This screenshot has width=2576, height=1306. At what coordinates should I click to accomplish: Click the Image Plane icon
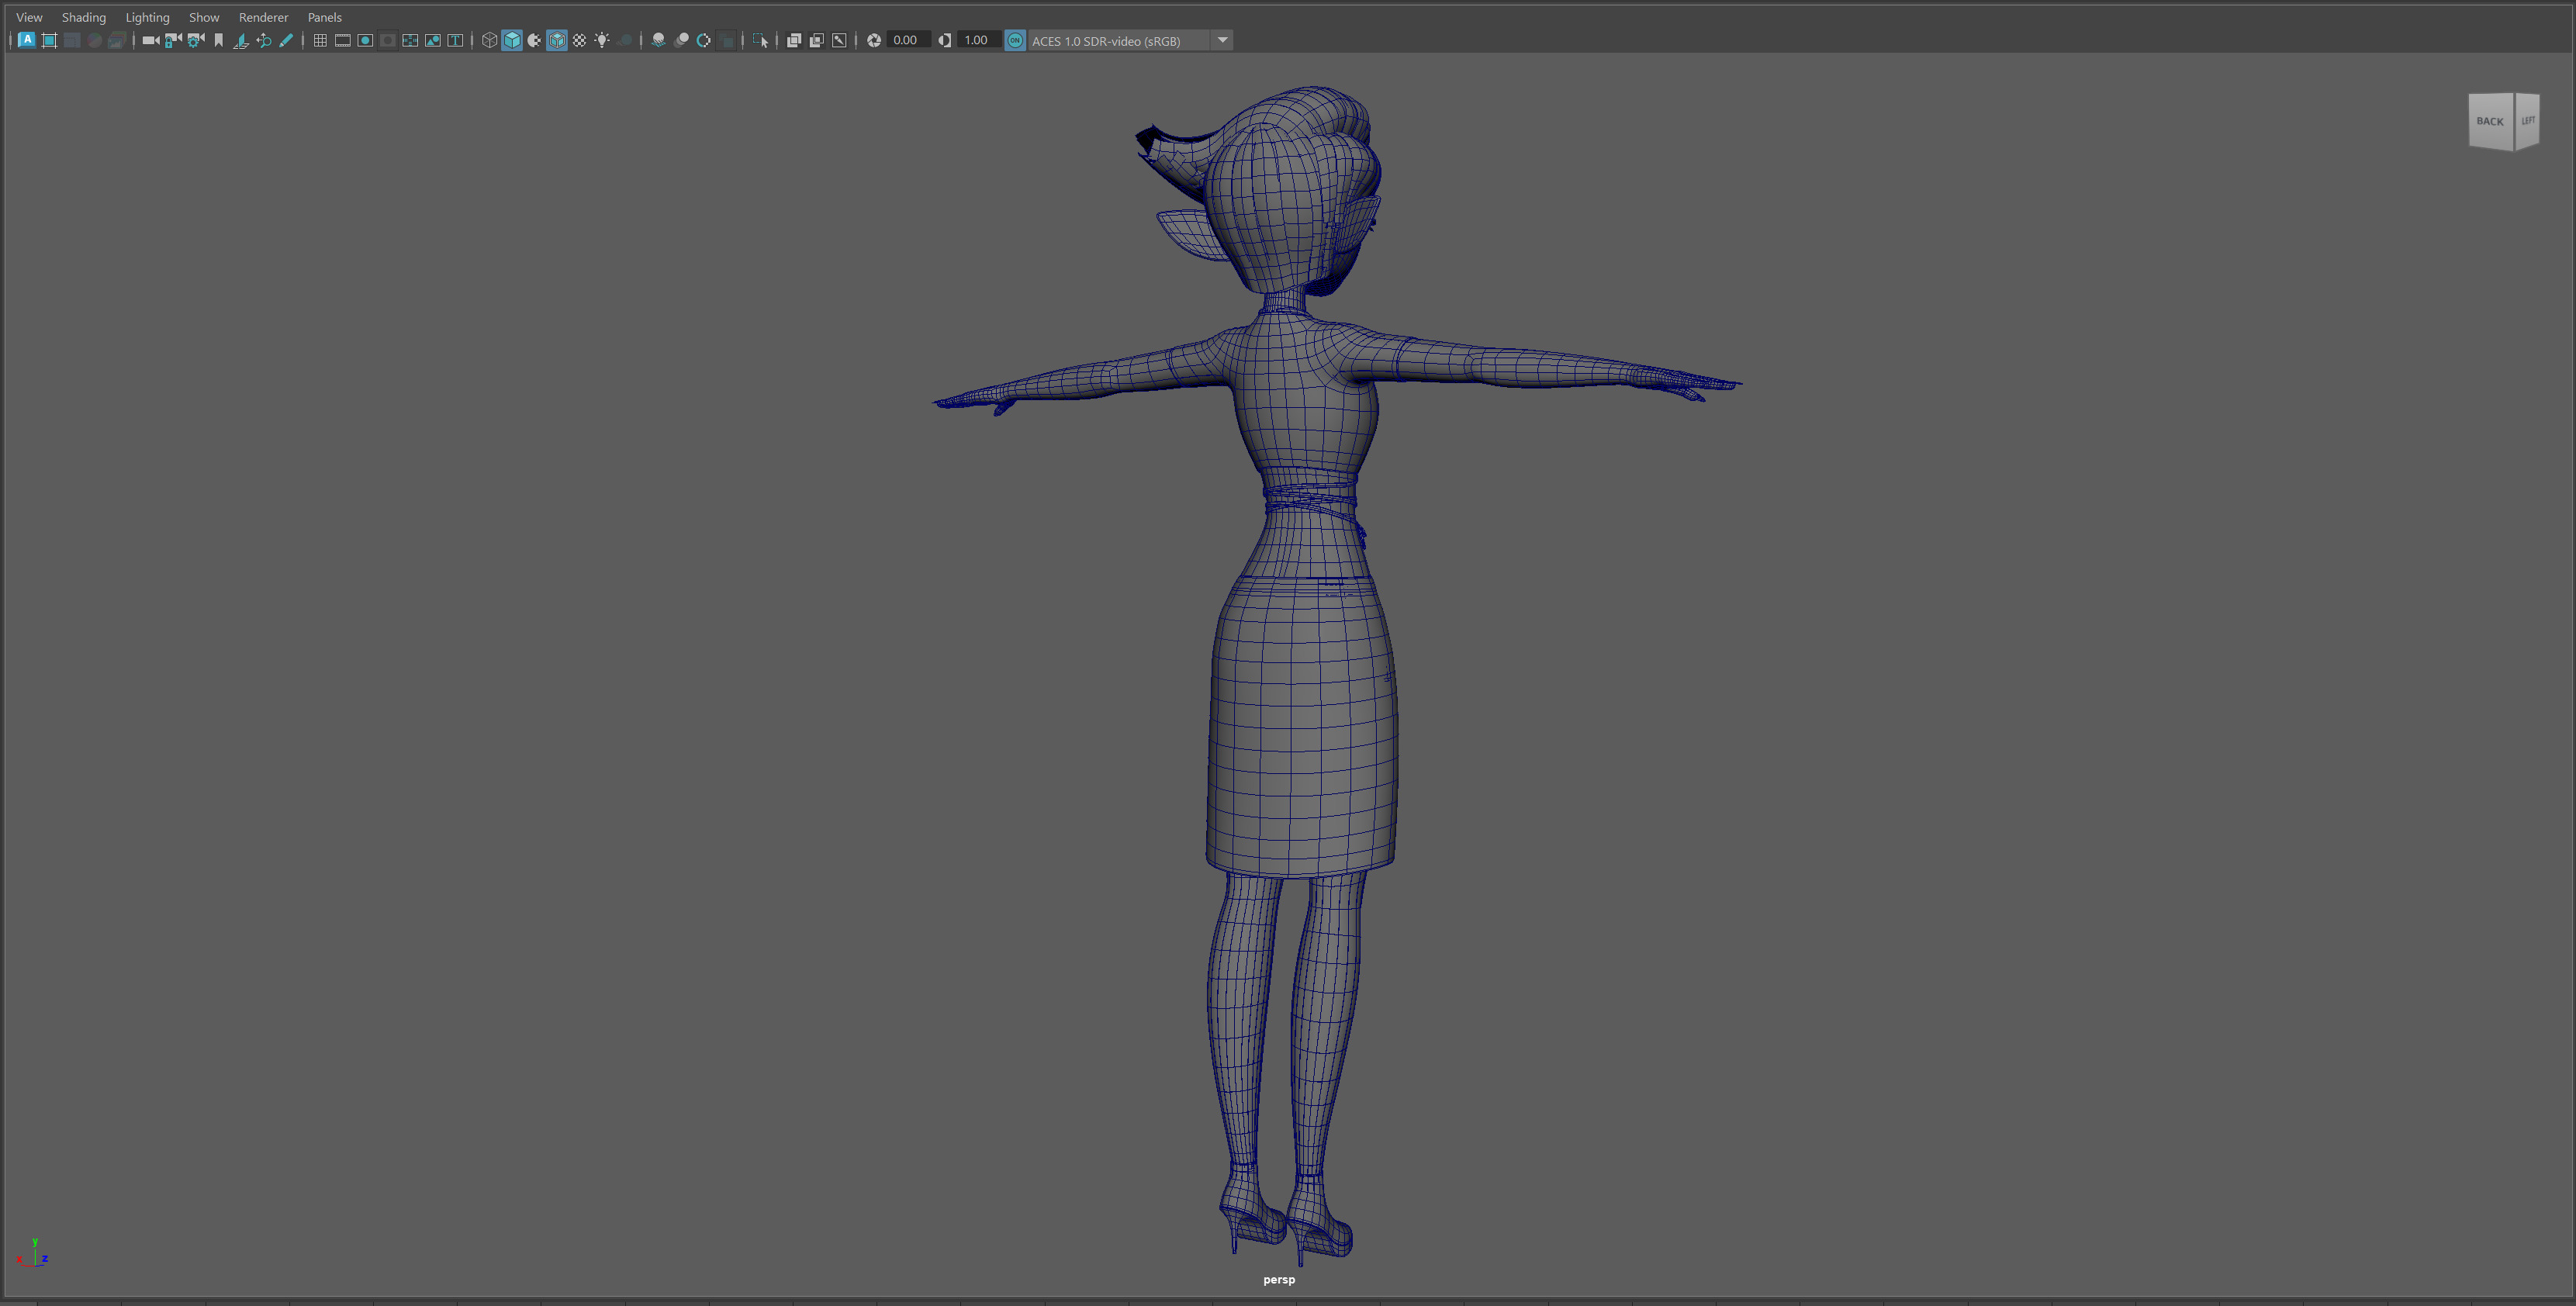241,40
